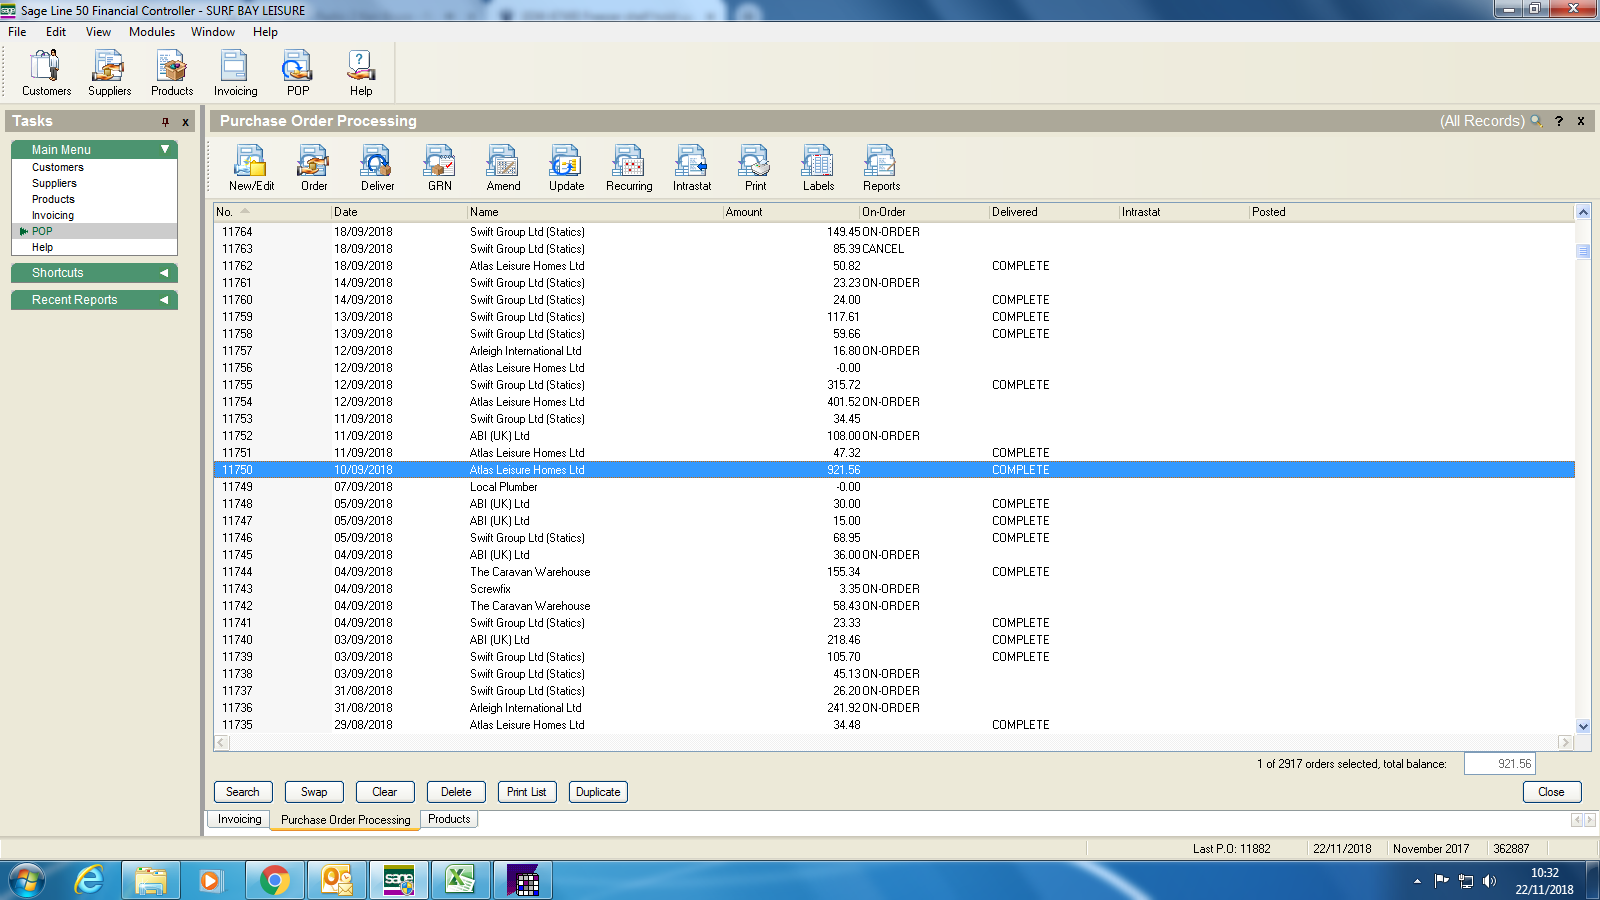Image resolution: width=1600 pixels, height=900 pixels.
Task: Open the GRN toolbar icon
Action: tap(439, 167)
